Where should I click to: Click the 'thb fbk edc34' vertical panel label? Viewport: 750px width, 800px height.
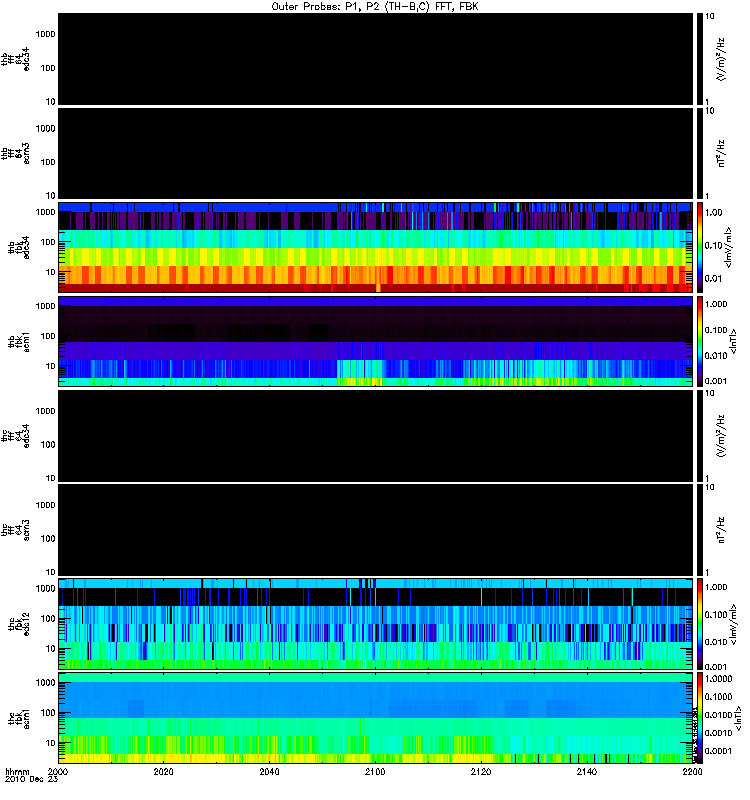point(19,247)
